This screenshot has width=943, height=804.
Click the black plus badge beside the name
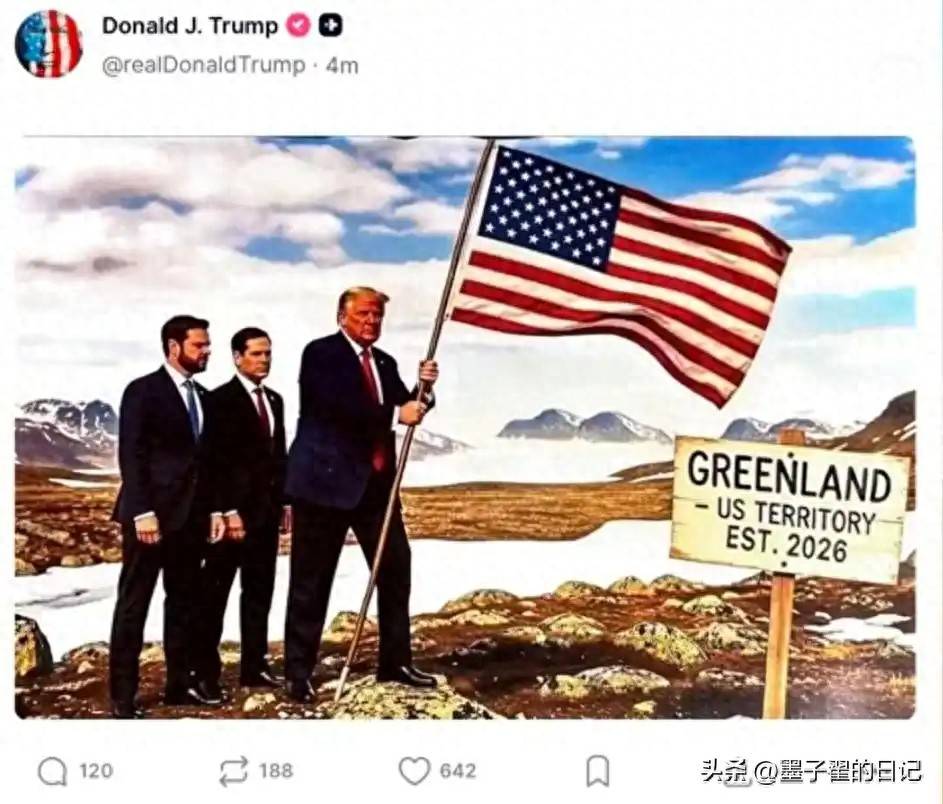coord(330,25)
